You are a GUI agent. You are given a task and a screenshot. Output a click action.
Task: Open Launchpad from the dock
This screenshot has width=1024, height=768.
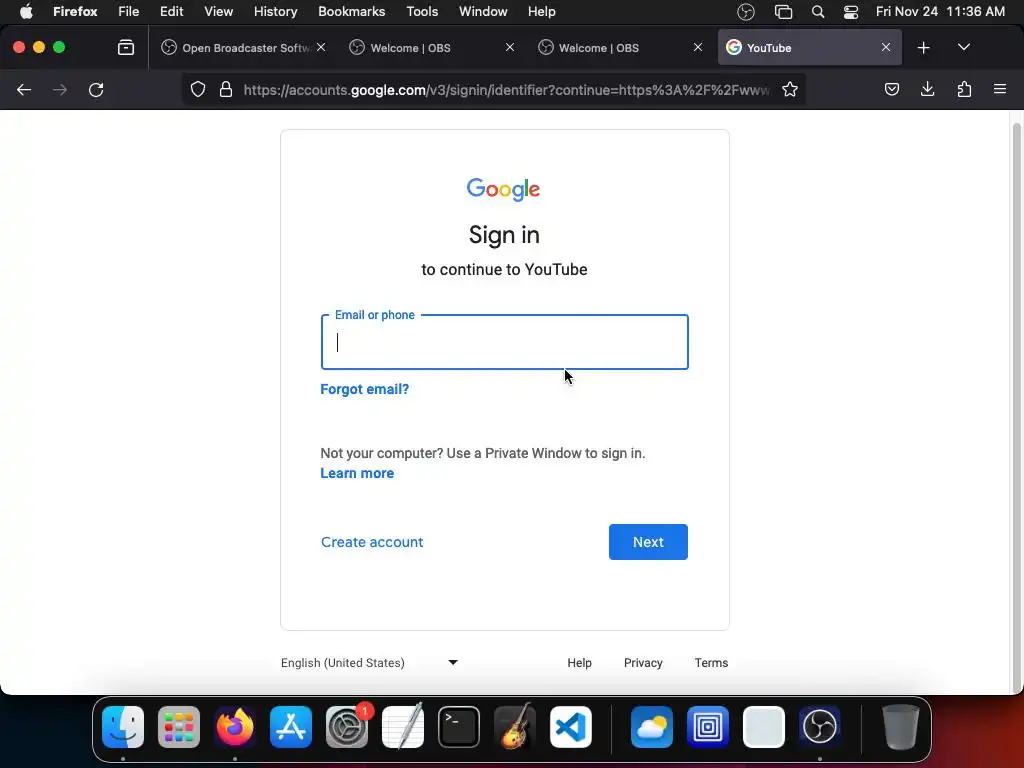point(179,727)
